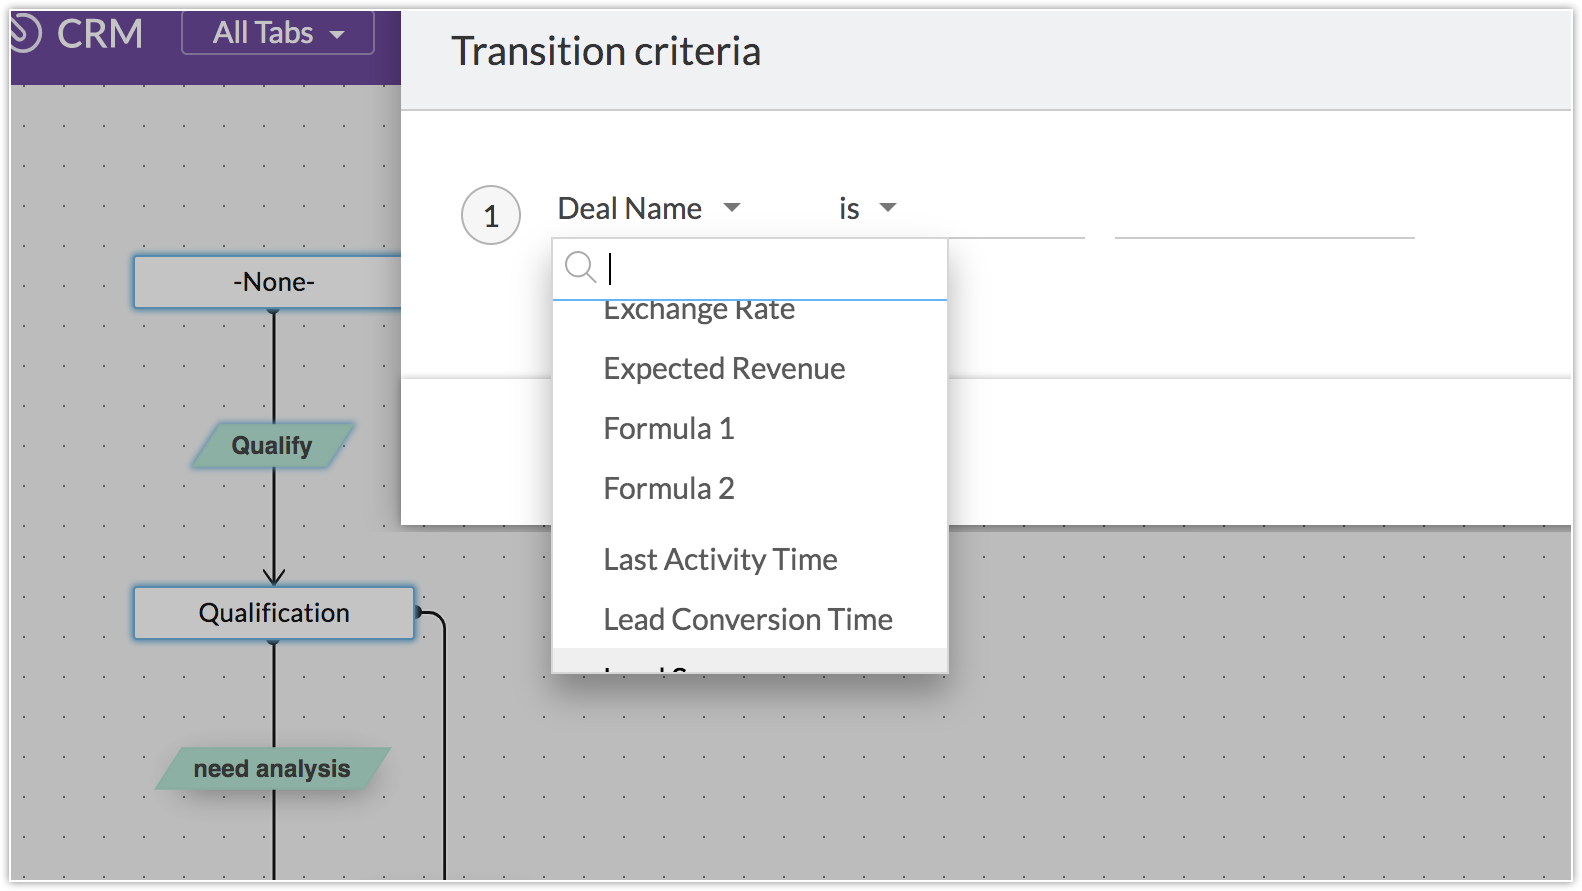
Task: Open the All Tabs dropdown
Action: pos(278,33)
